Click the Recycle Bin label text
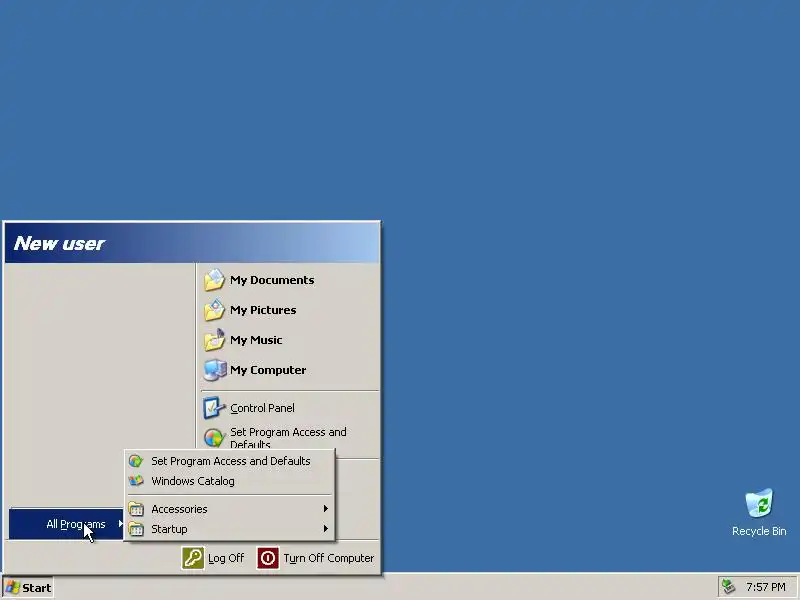Screen dimensions: 800x600 tap(759, 531)
